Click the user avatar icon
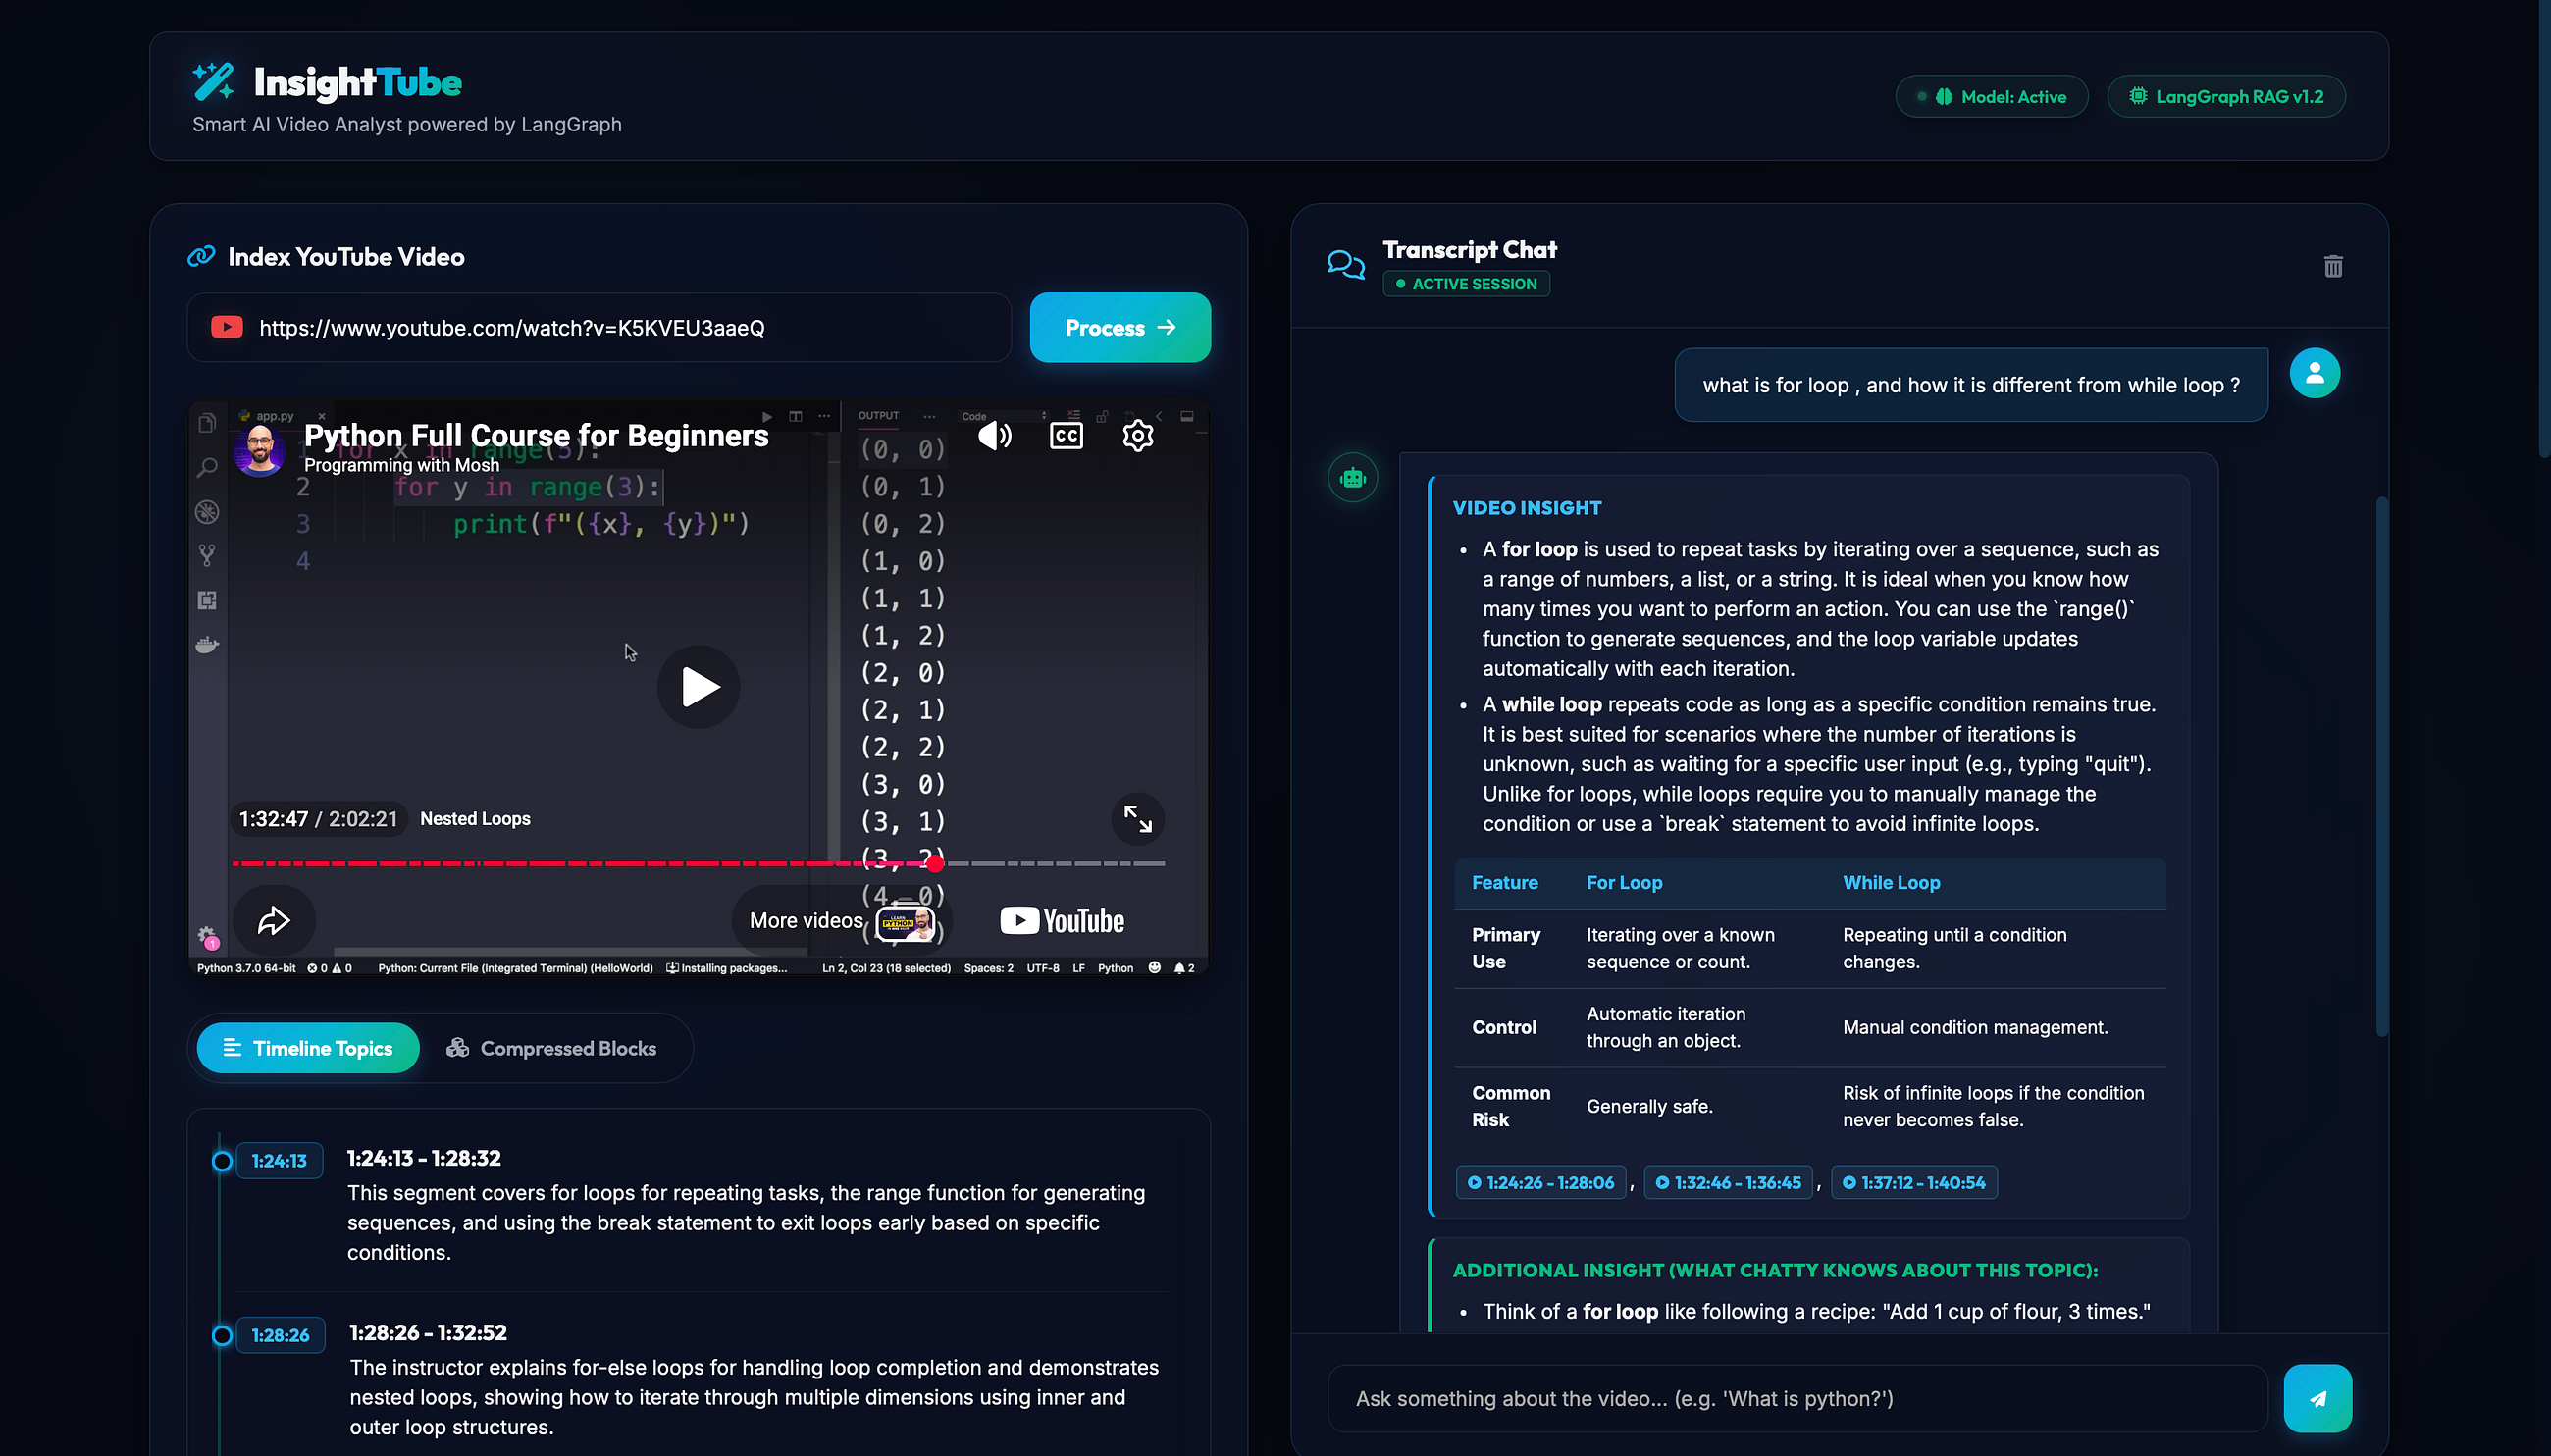This screenshot has width=2551, height=1456. click(x=2315, y=373)
